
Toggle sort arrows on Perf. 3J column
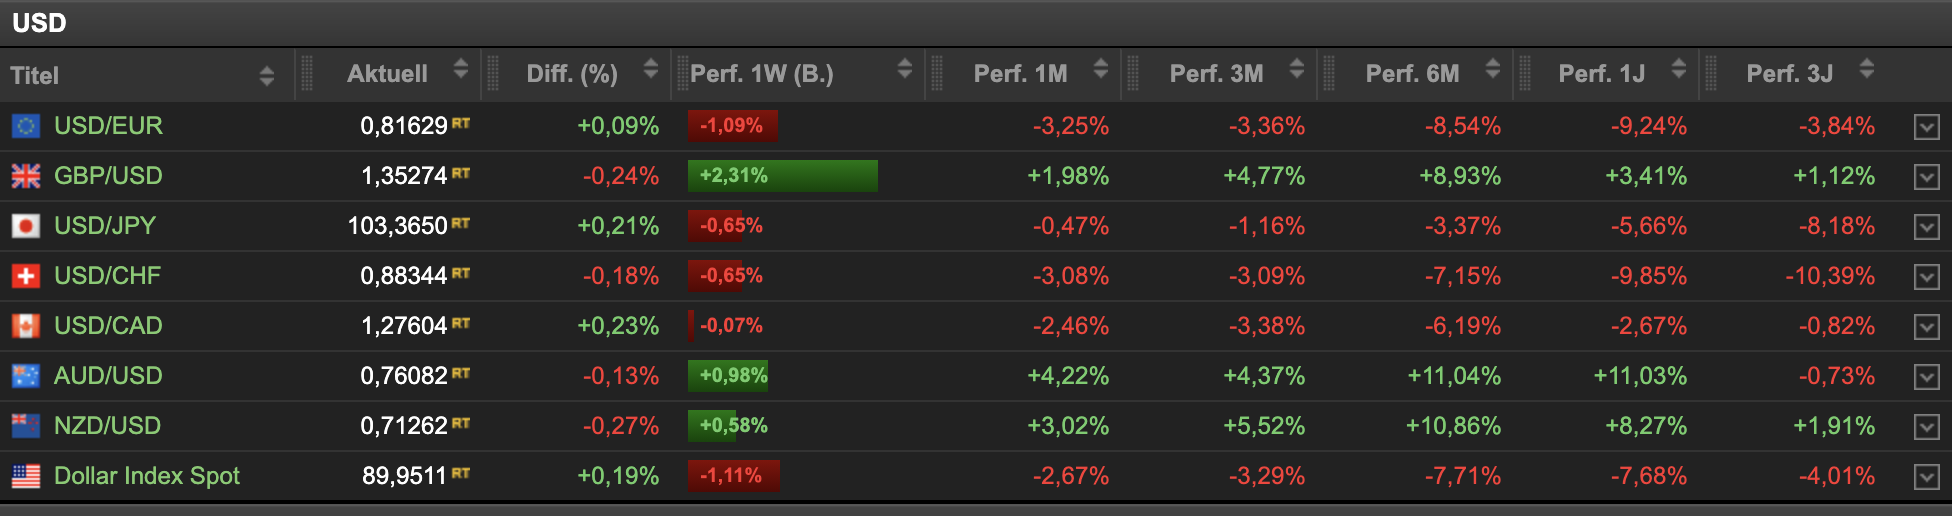(x=1866, y=69)
